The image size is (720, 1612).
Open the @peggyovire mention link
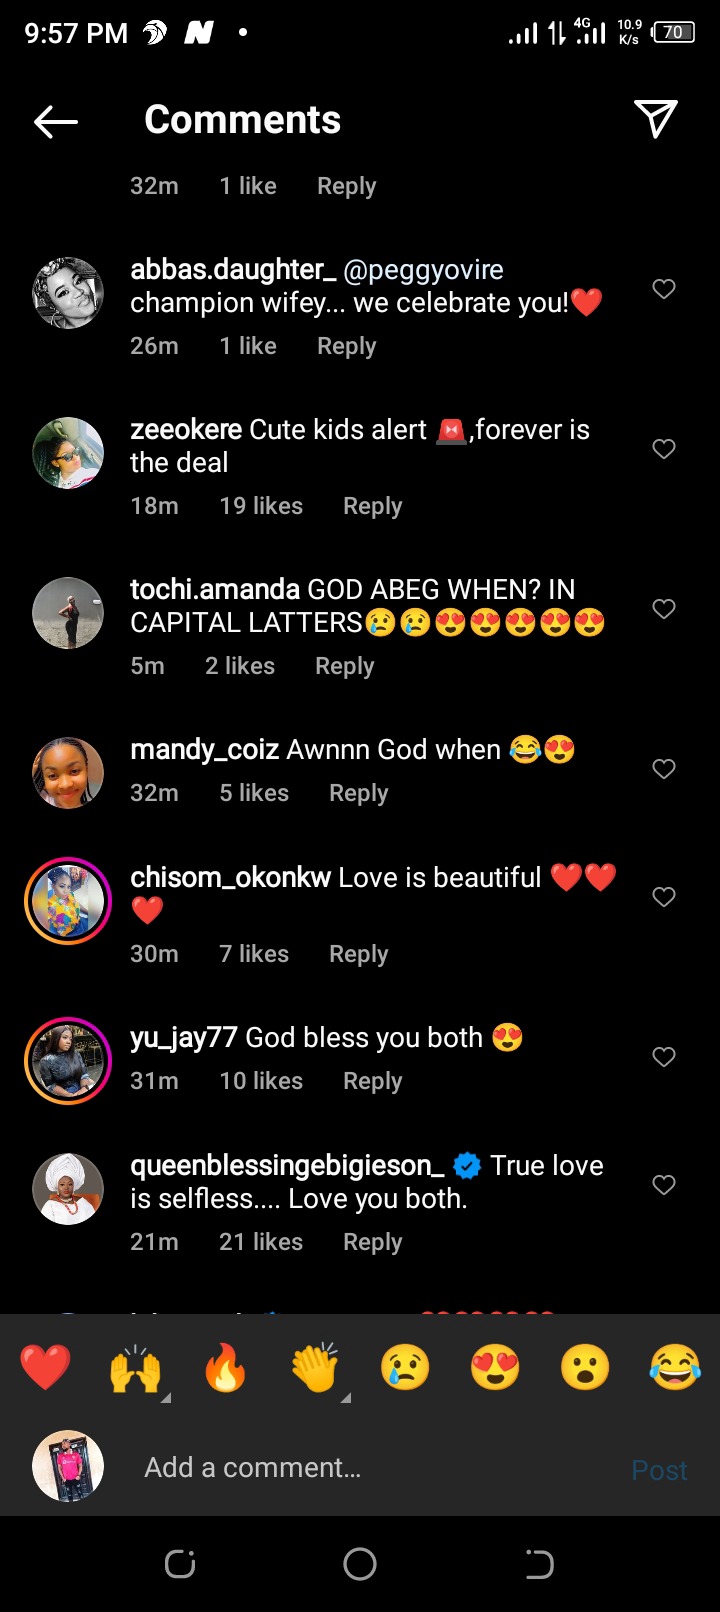423,270
